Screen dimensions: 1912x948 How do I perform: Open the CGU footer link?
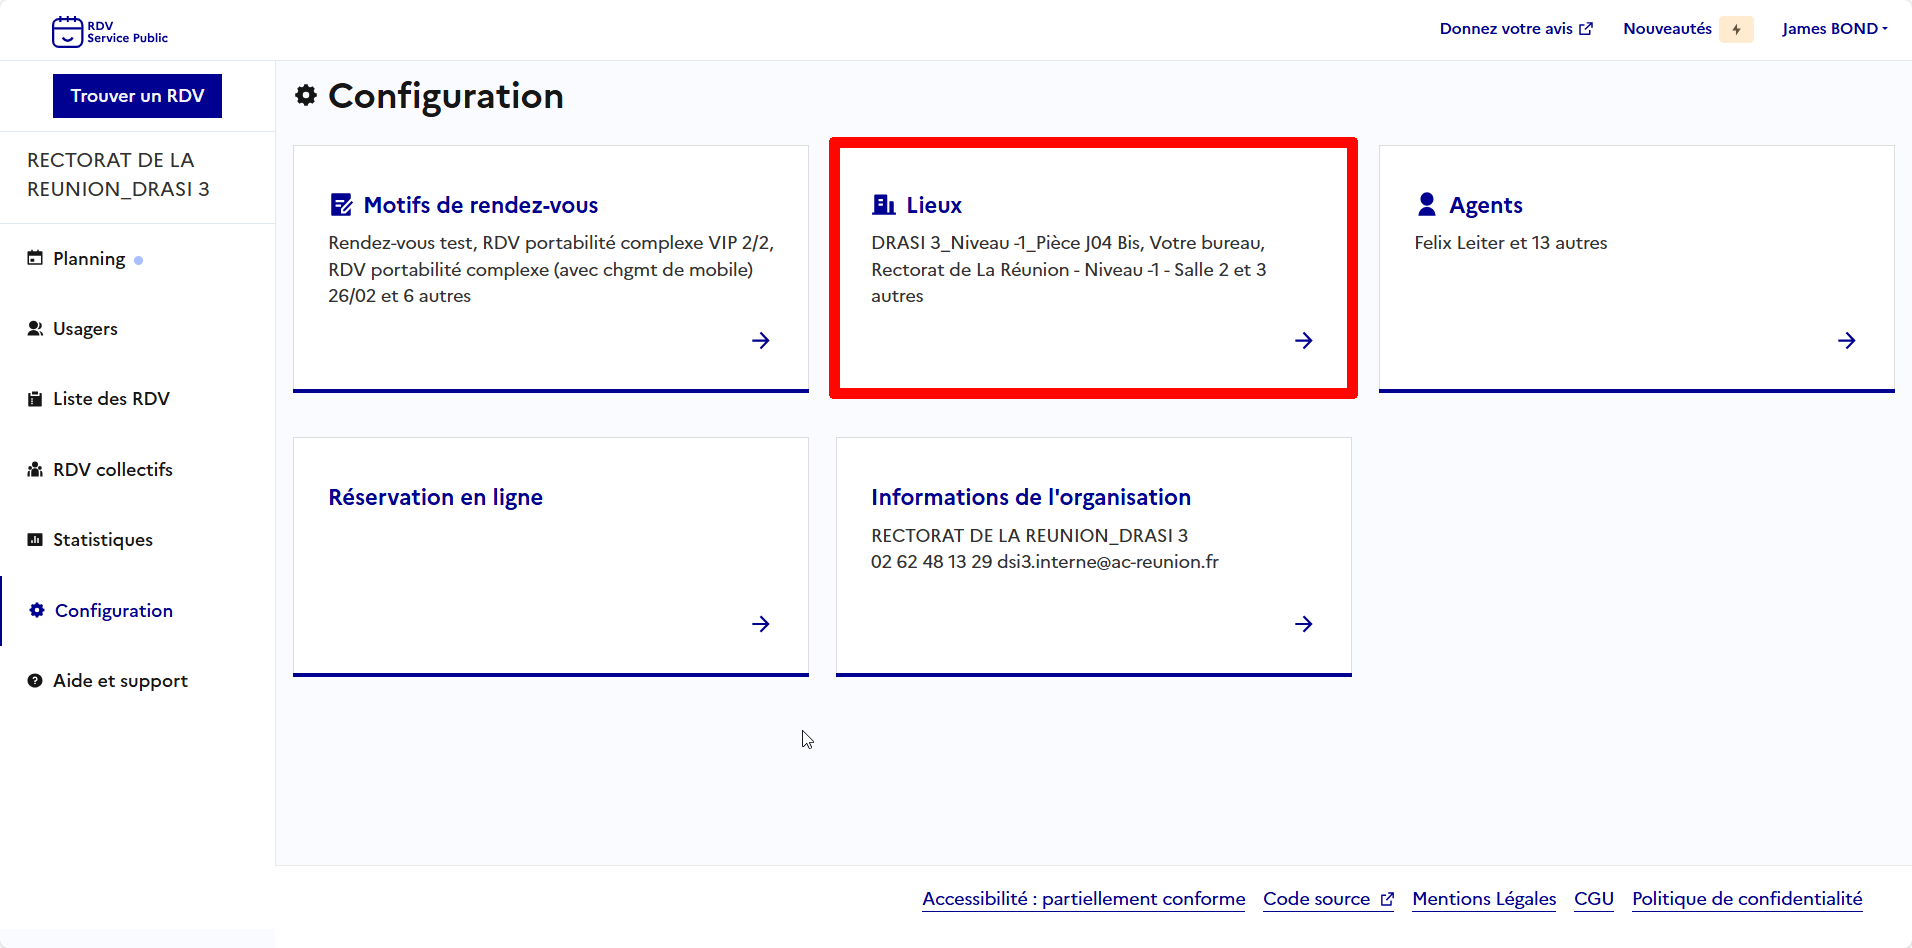pyautogui.click(x=1594, y=899)
